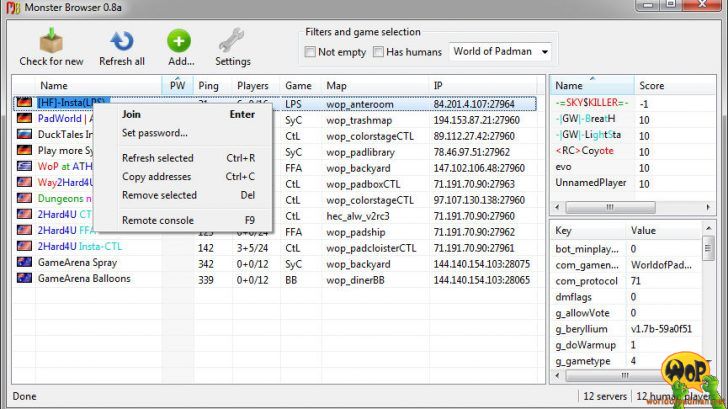Sort servers by Map column header
This screenshot has height=409, width=728.
tap(375, 85)
